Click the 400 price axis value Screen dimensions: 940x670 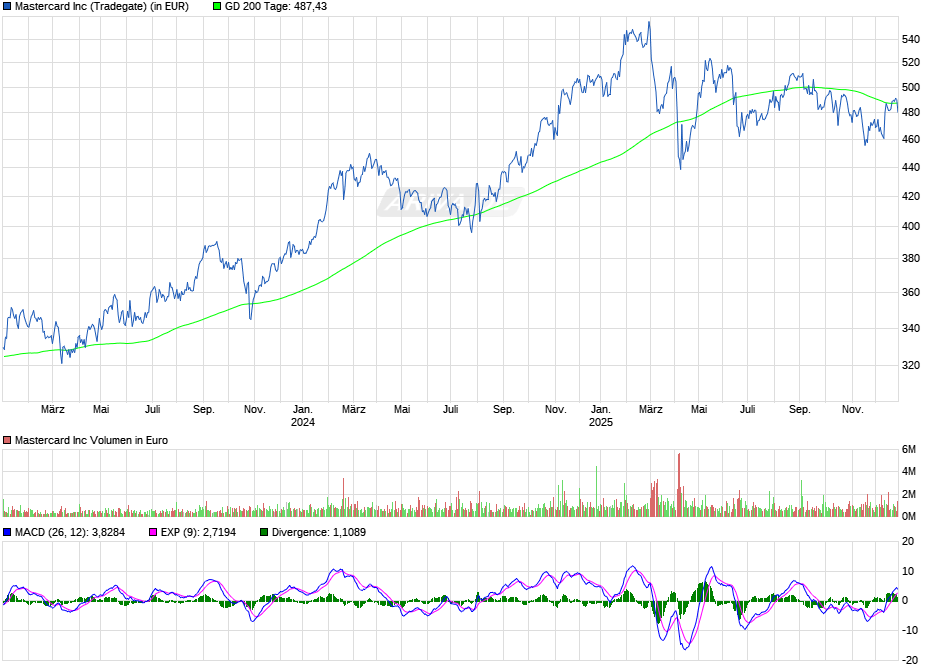click(x=911, y=227)
